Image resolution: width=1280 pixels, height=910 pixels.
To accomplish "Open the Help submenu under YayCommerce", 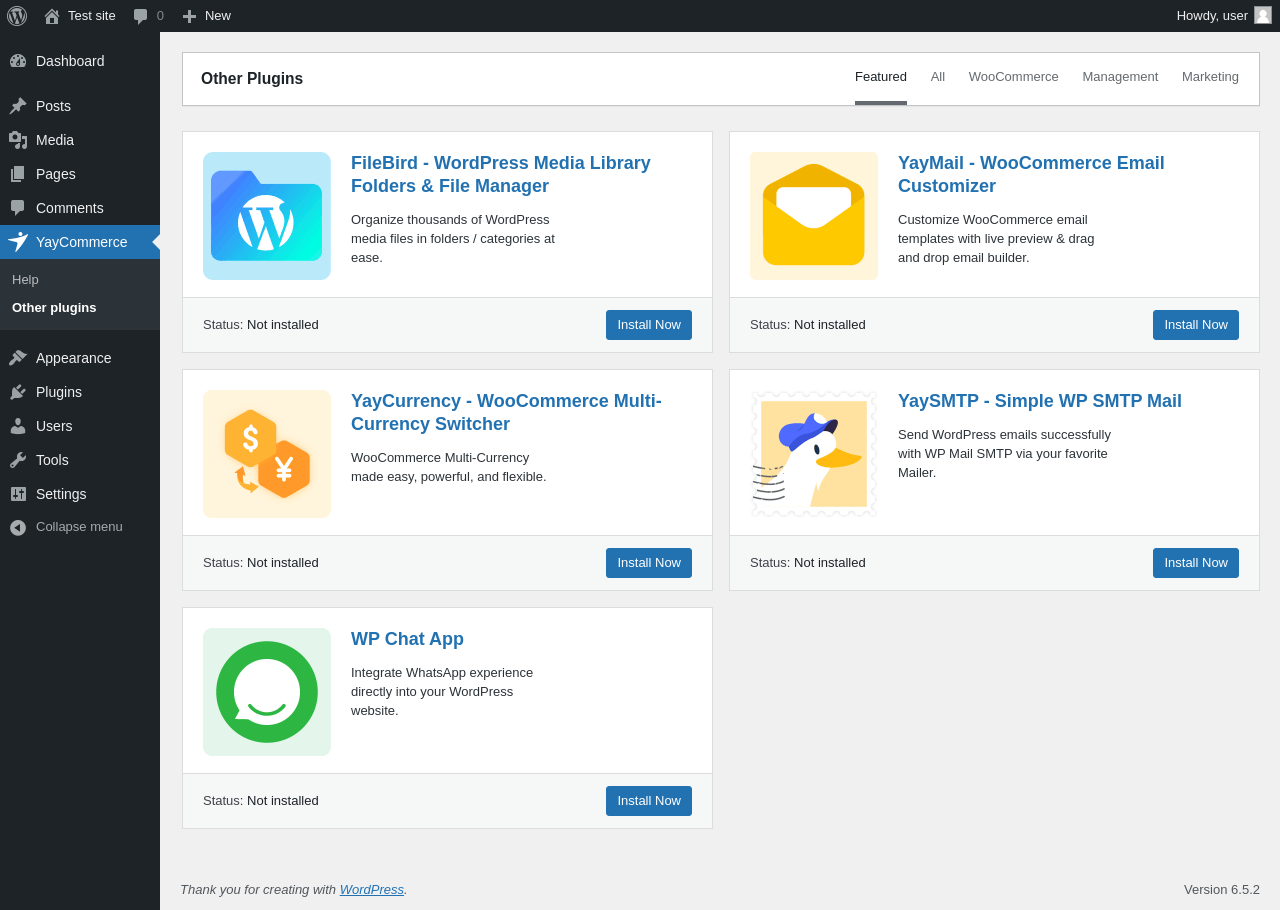I will pyautogui.click(x=25, y=280).
